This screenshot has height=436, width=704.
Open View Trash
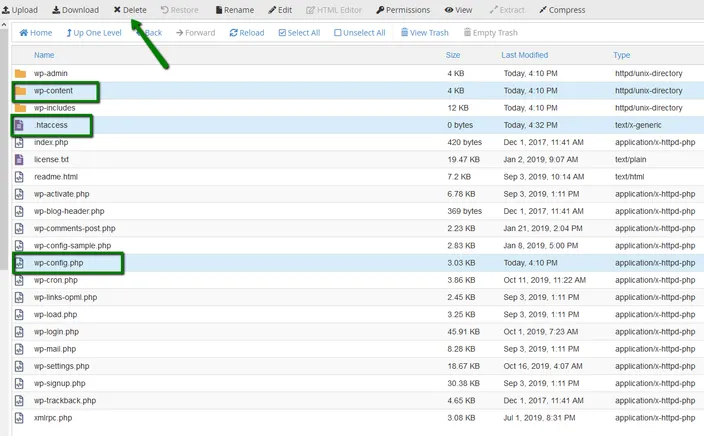click(x=424, y=33)
